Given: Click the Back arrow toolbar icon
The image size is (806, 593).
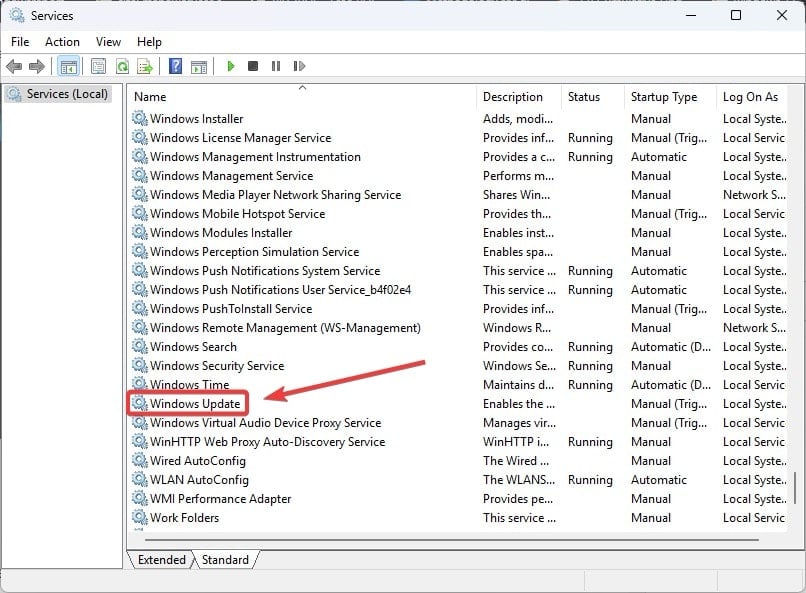Looking at the screenshot, I should [14, 66].
